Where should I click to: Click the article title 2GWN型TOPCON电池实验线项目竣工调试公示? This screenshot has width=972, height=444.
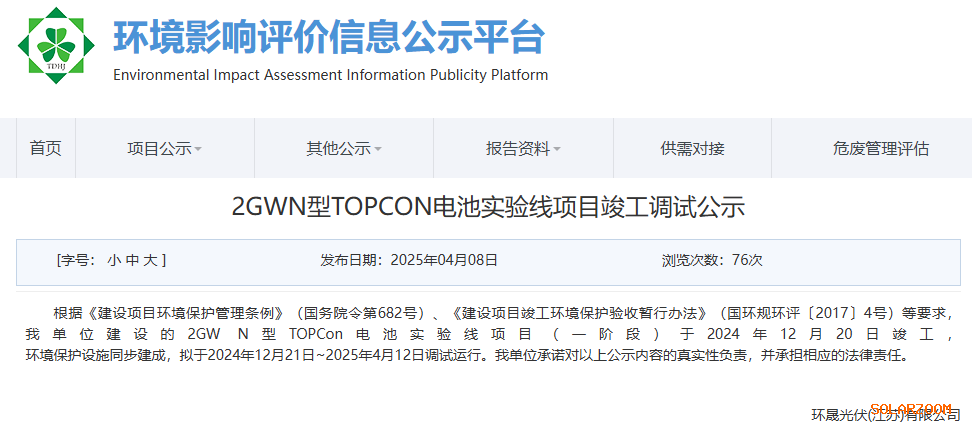(x=488, y=208)
